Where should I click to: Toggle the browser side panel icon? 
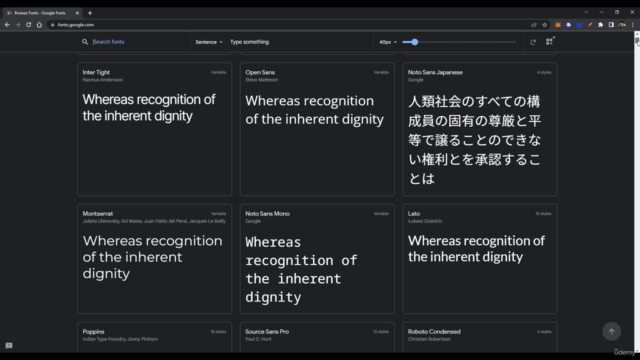click(x=611, y=25)
